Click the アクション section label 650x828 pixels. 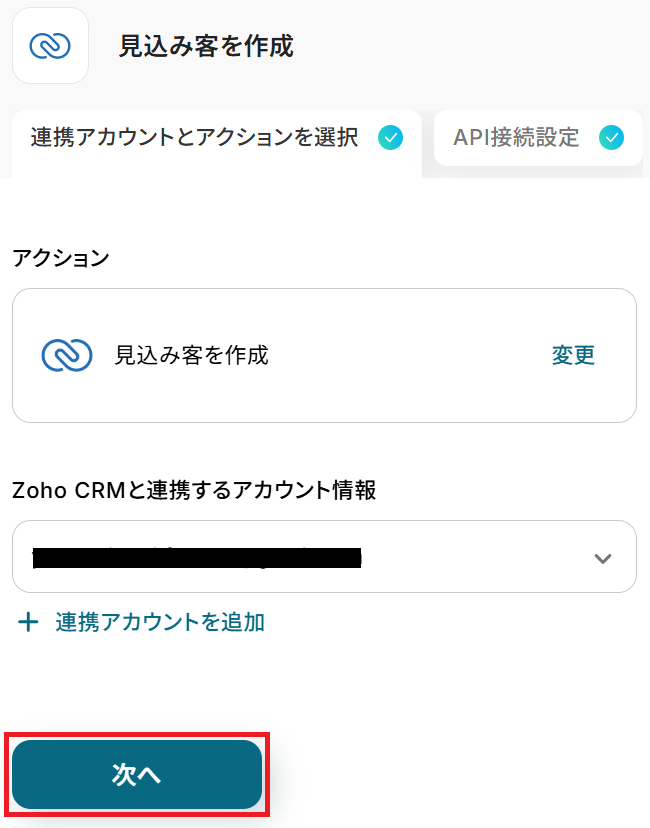pos(60,257)
